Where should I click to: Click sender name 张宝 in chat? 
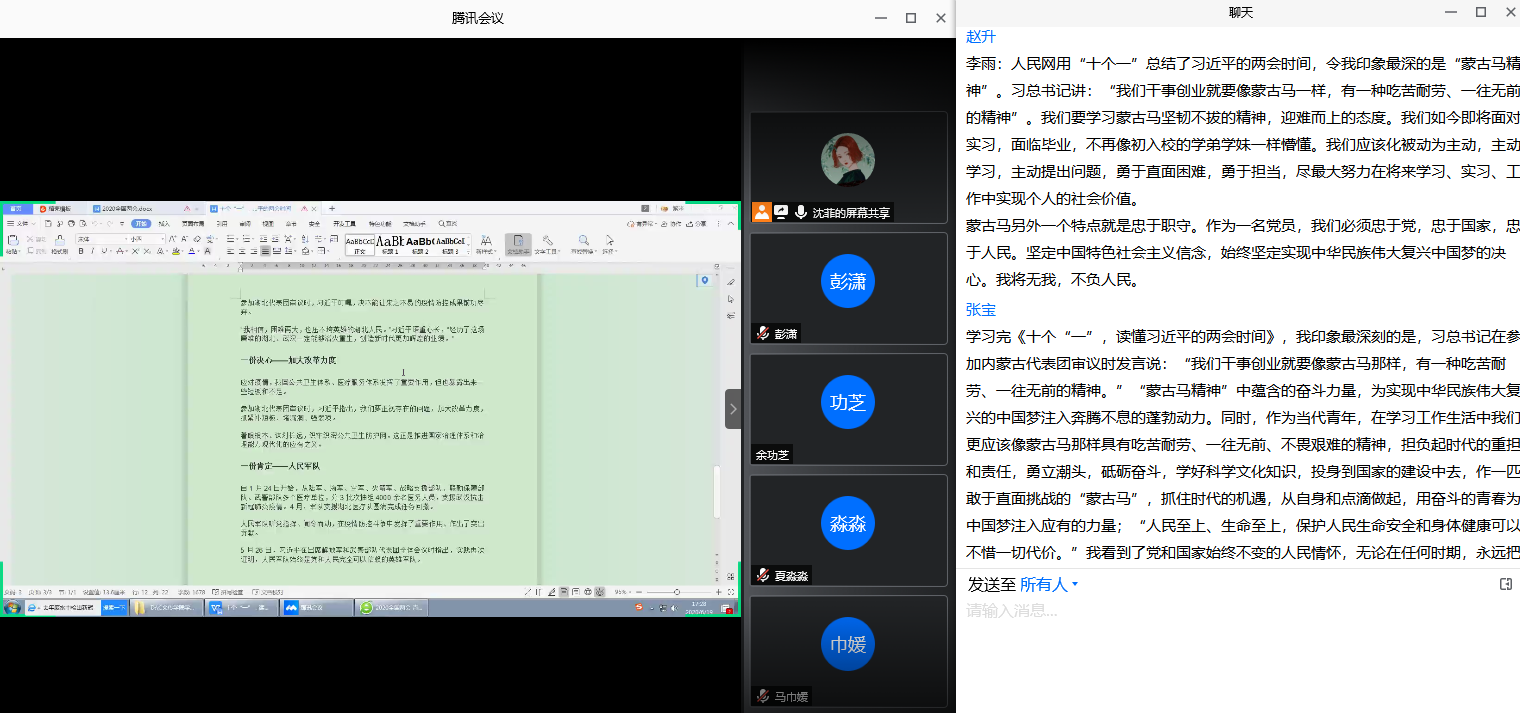pyautogui.click(x=981, y=310)
